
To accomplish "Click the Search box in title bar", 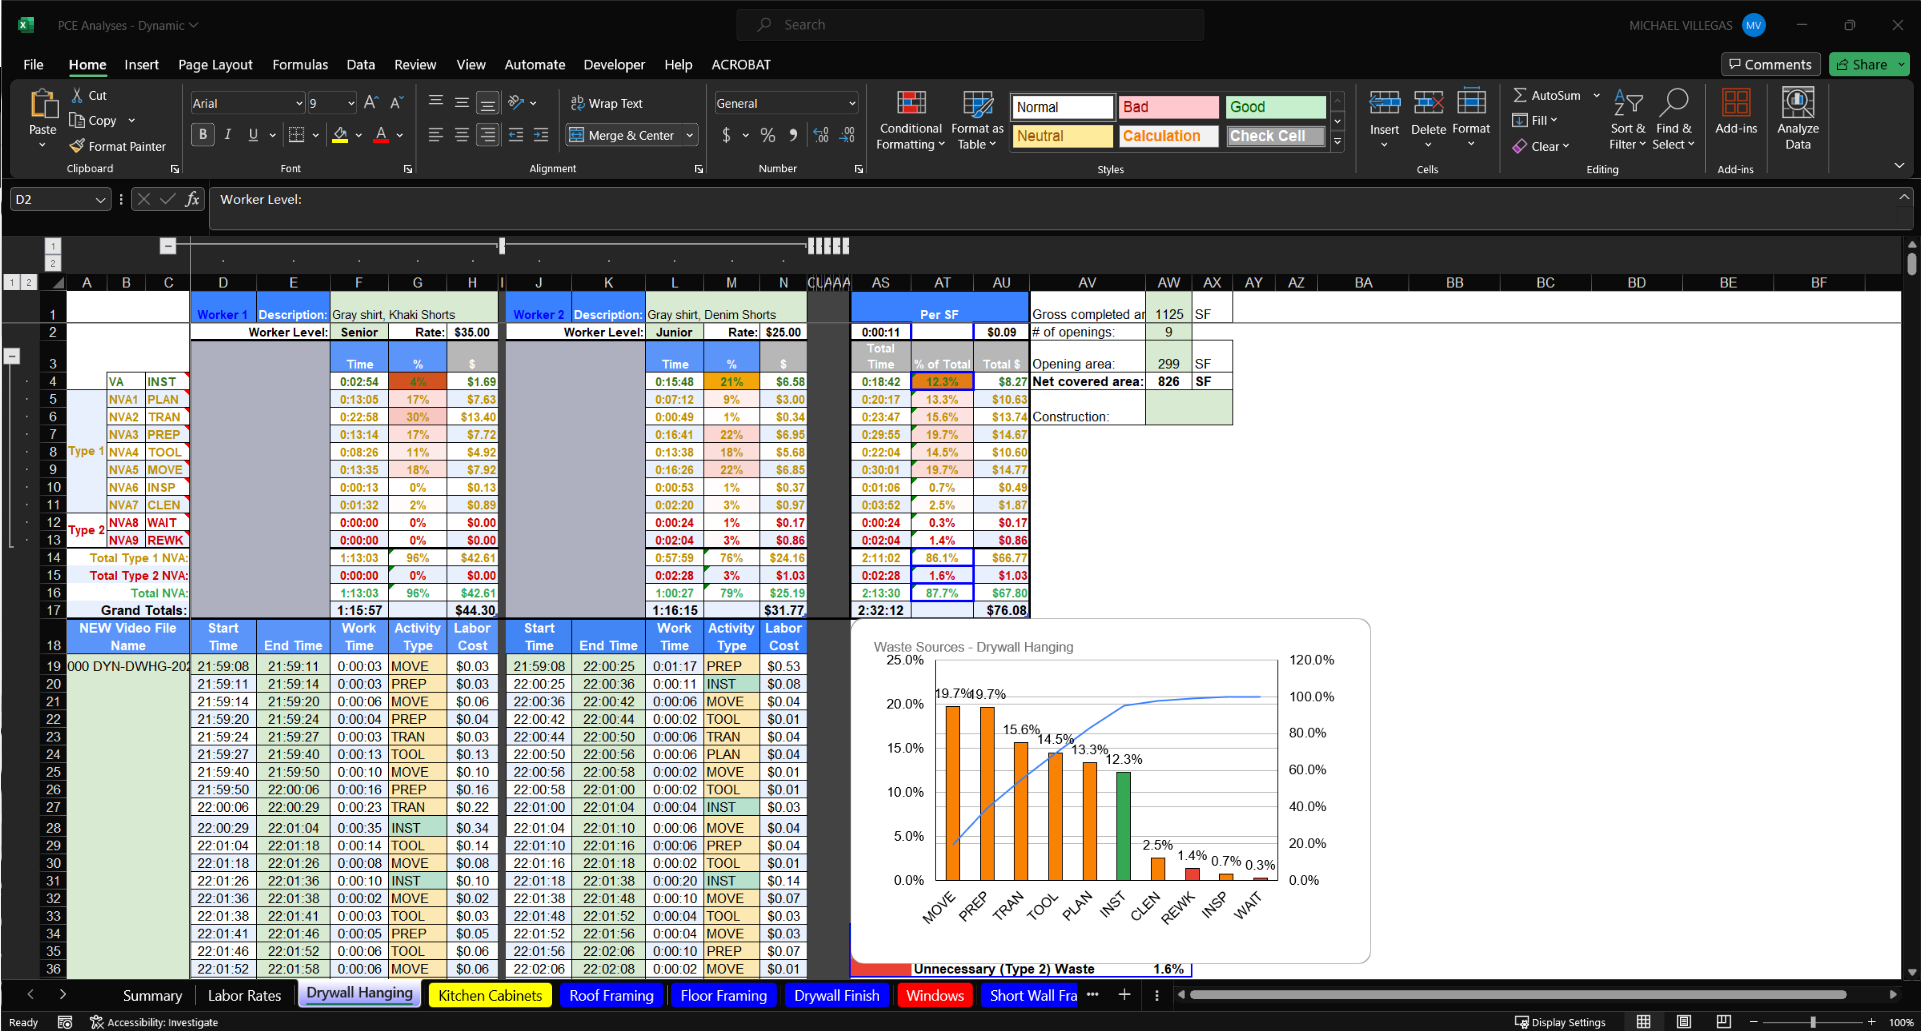I will point(970,25).
